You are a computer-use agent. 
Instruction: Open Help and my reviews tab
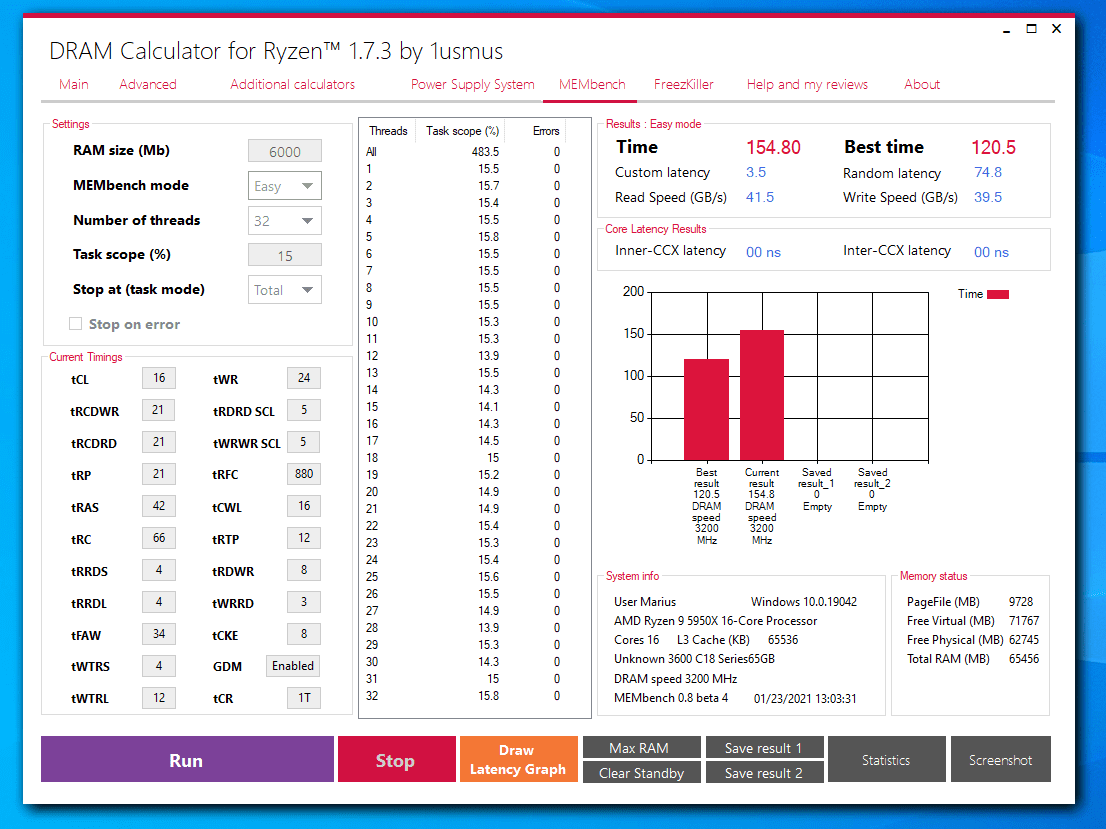pos(807,85)
